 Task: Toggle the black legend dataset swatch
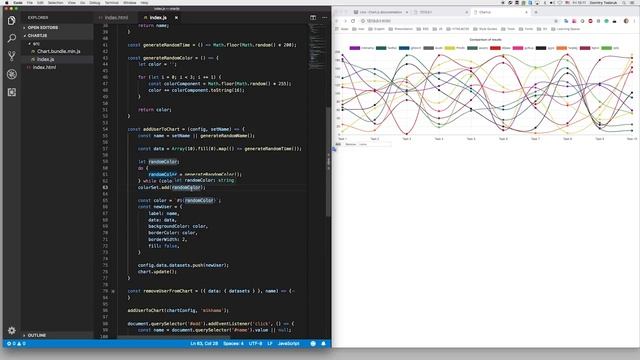coord(541,48)
